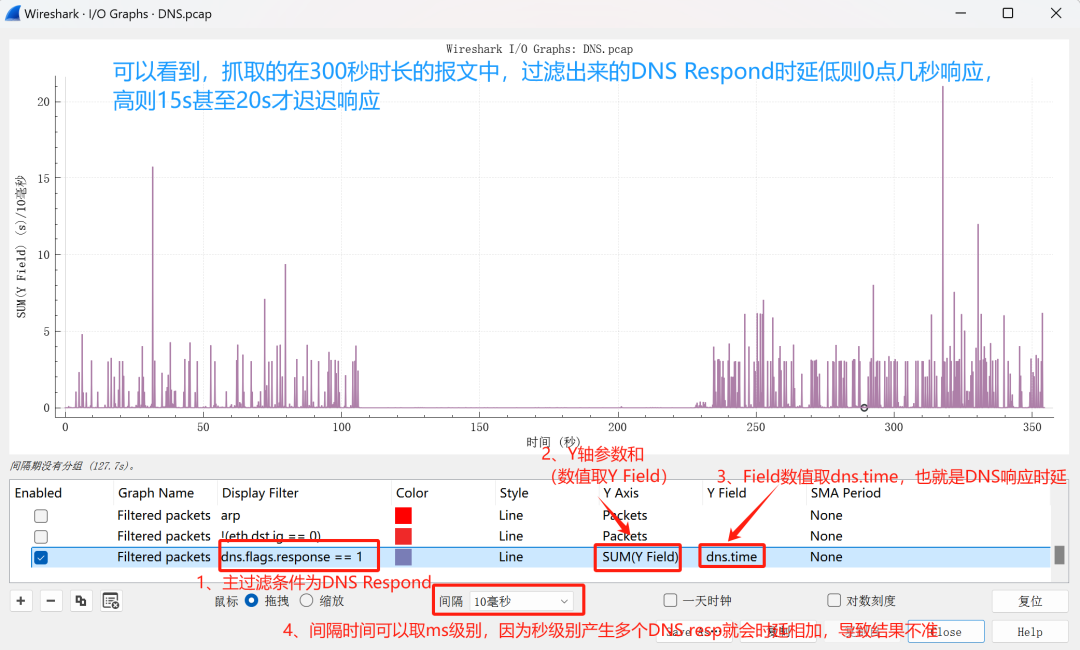Click the Line style cell in the dns.flags.response row

(x=512, y=557)
